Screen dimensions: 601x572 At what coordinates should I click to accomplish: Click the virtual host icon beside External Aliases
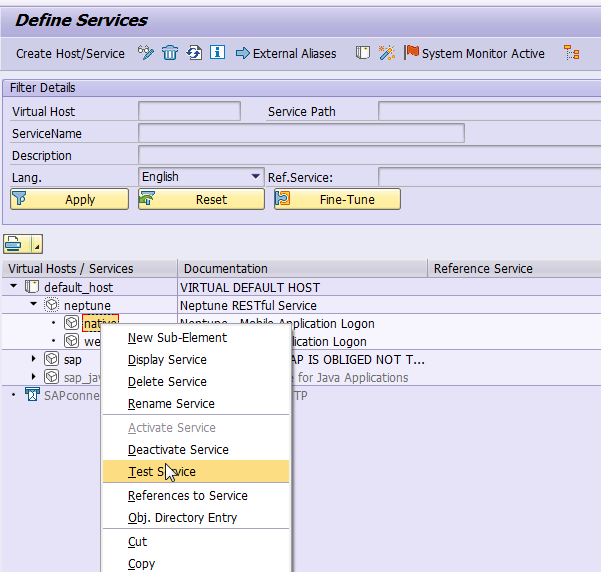coord(363,53)
